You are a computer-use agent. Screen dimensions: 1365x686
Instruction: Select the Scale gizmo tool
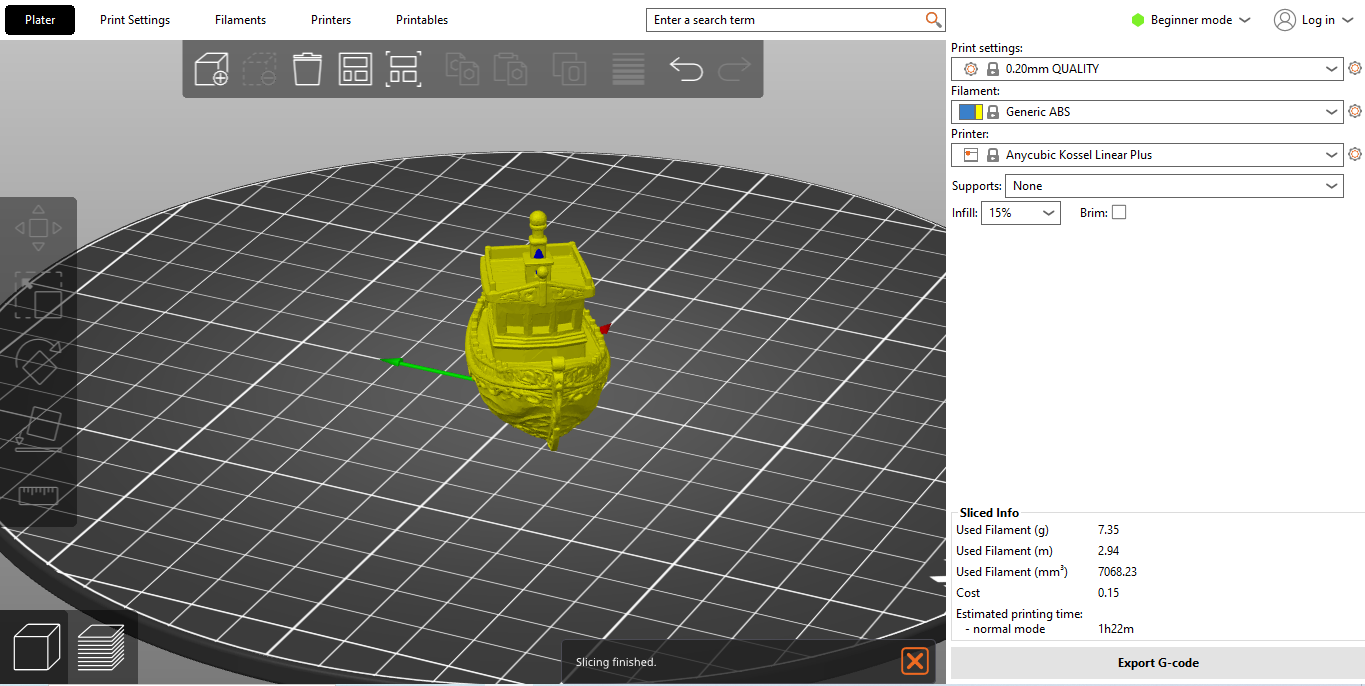pos(38,295)
